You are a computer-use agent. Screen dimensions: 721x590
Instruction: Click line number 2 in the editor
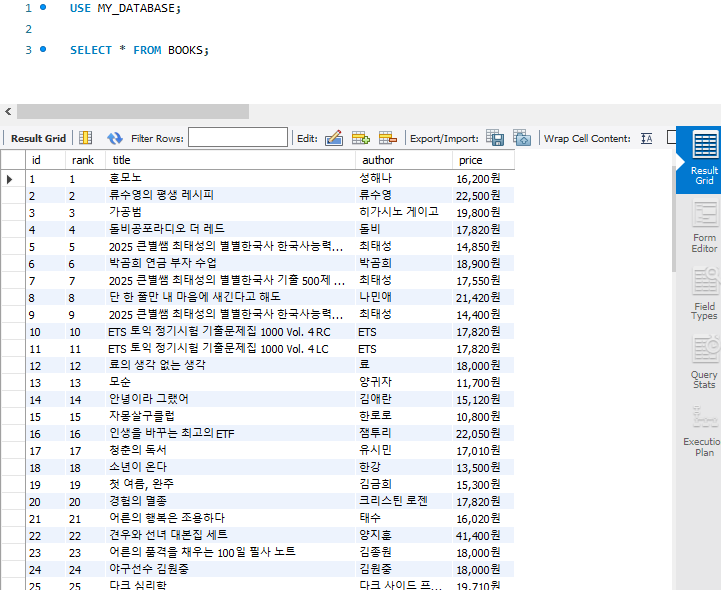click(29, 29)
